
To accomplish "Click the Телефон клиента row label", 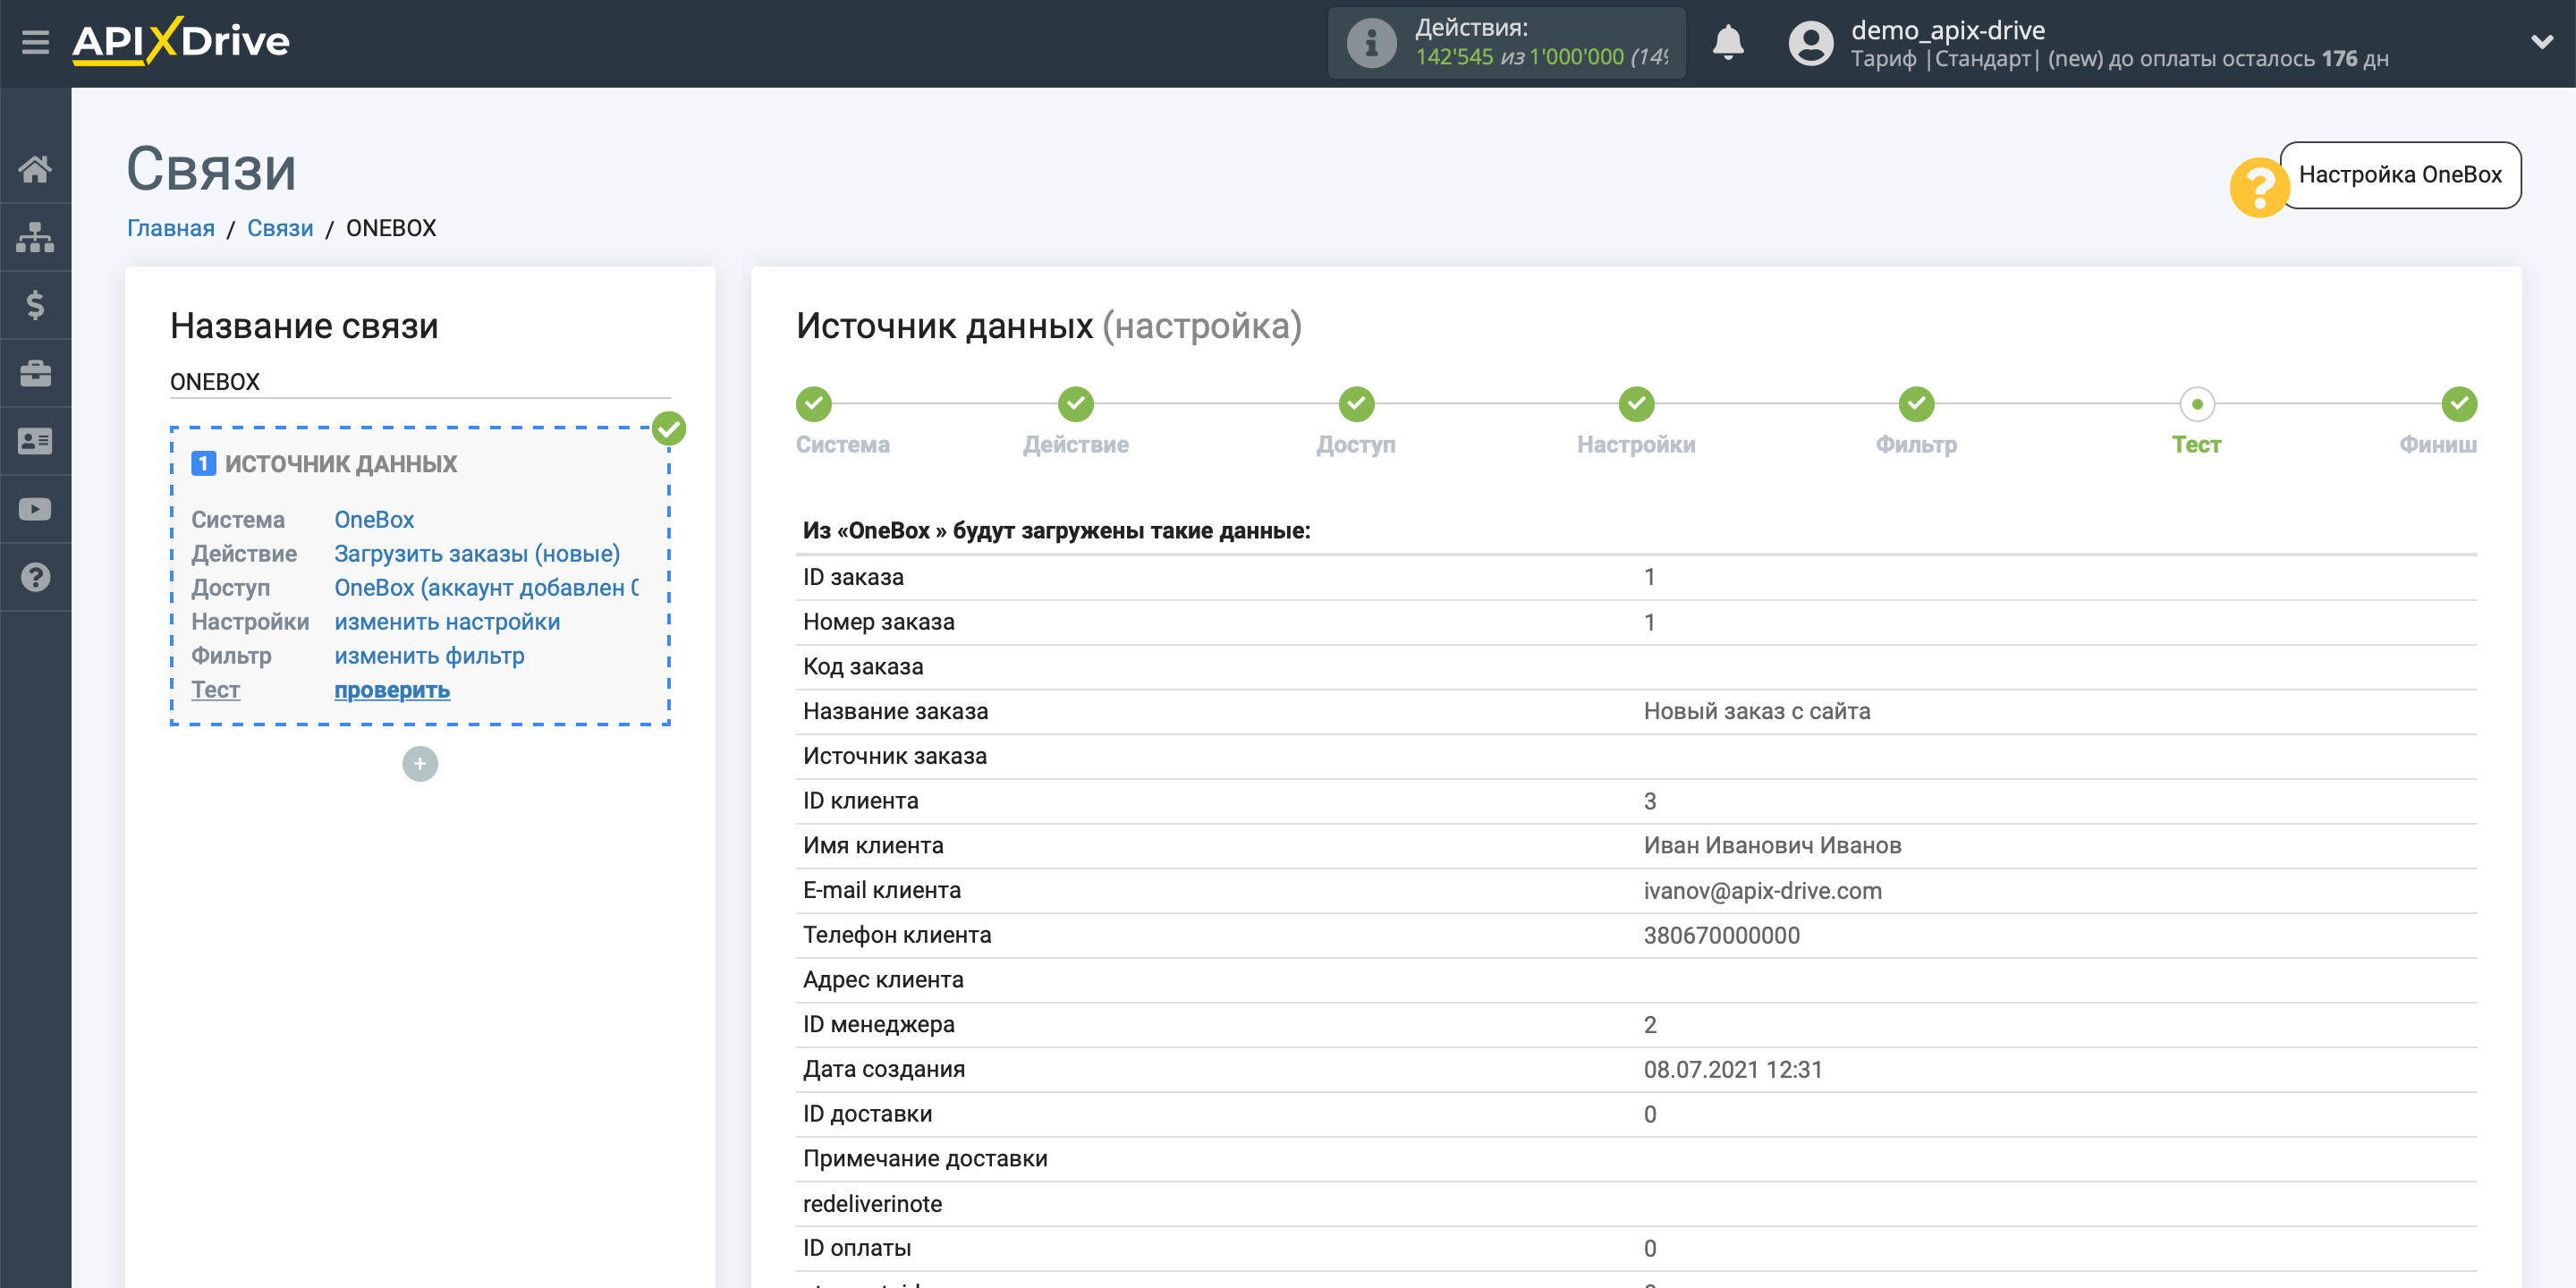I will point(897,935).
